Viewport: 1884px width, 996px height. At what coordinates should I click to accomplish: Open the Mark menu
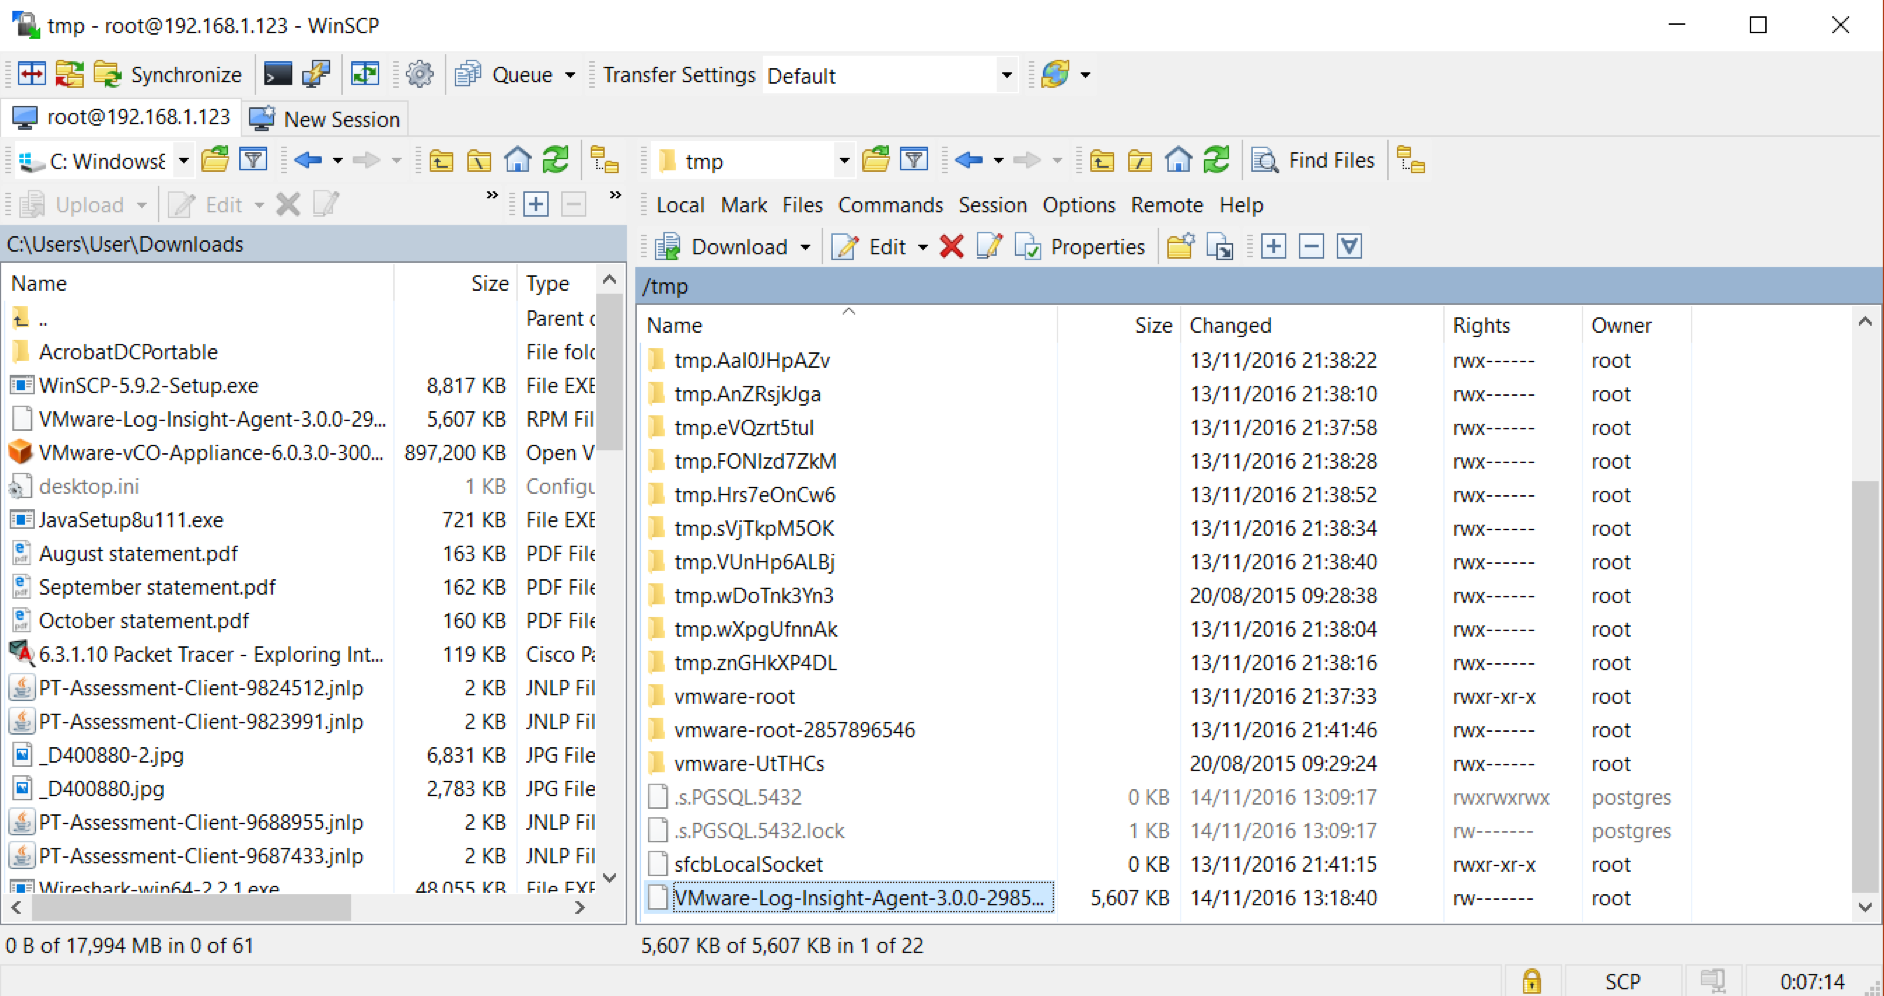pyautogui.click(x=744, y=205)
